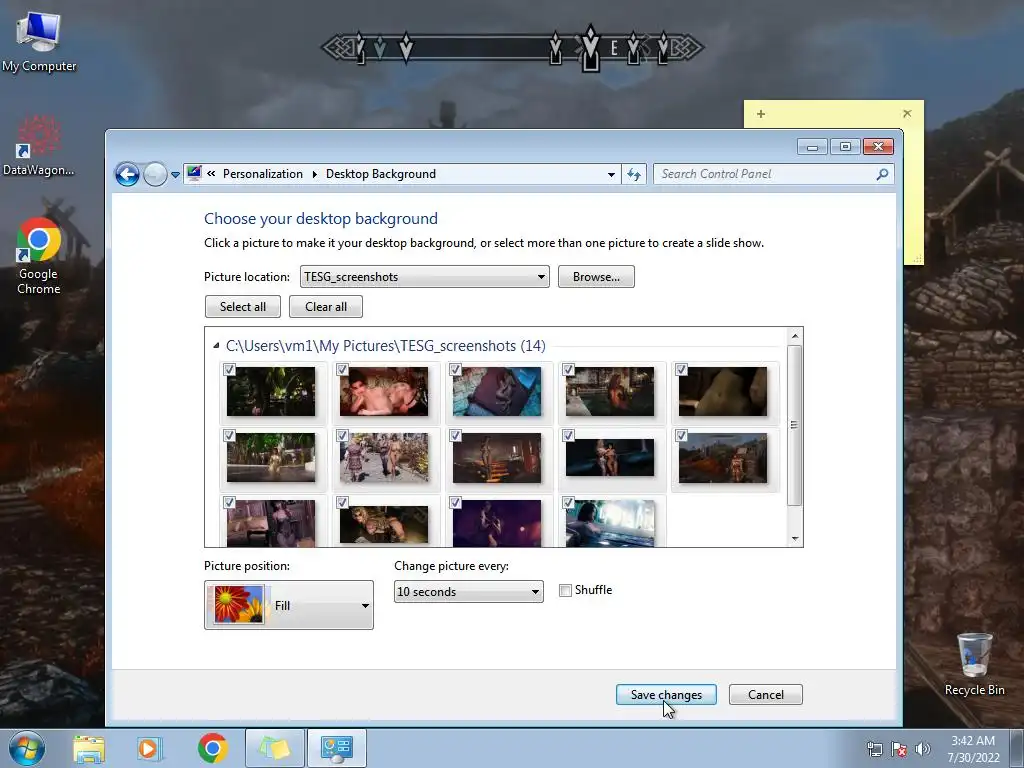Delete the sticky note with its X
This screenshot has height=768, width=1024.
pos(907,114)
